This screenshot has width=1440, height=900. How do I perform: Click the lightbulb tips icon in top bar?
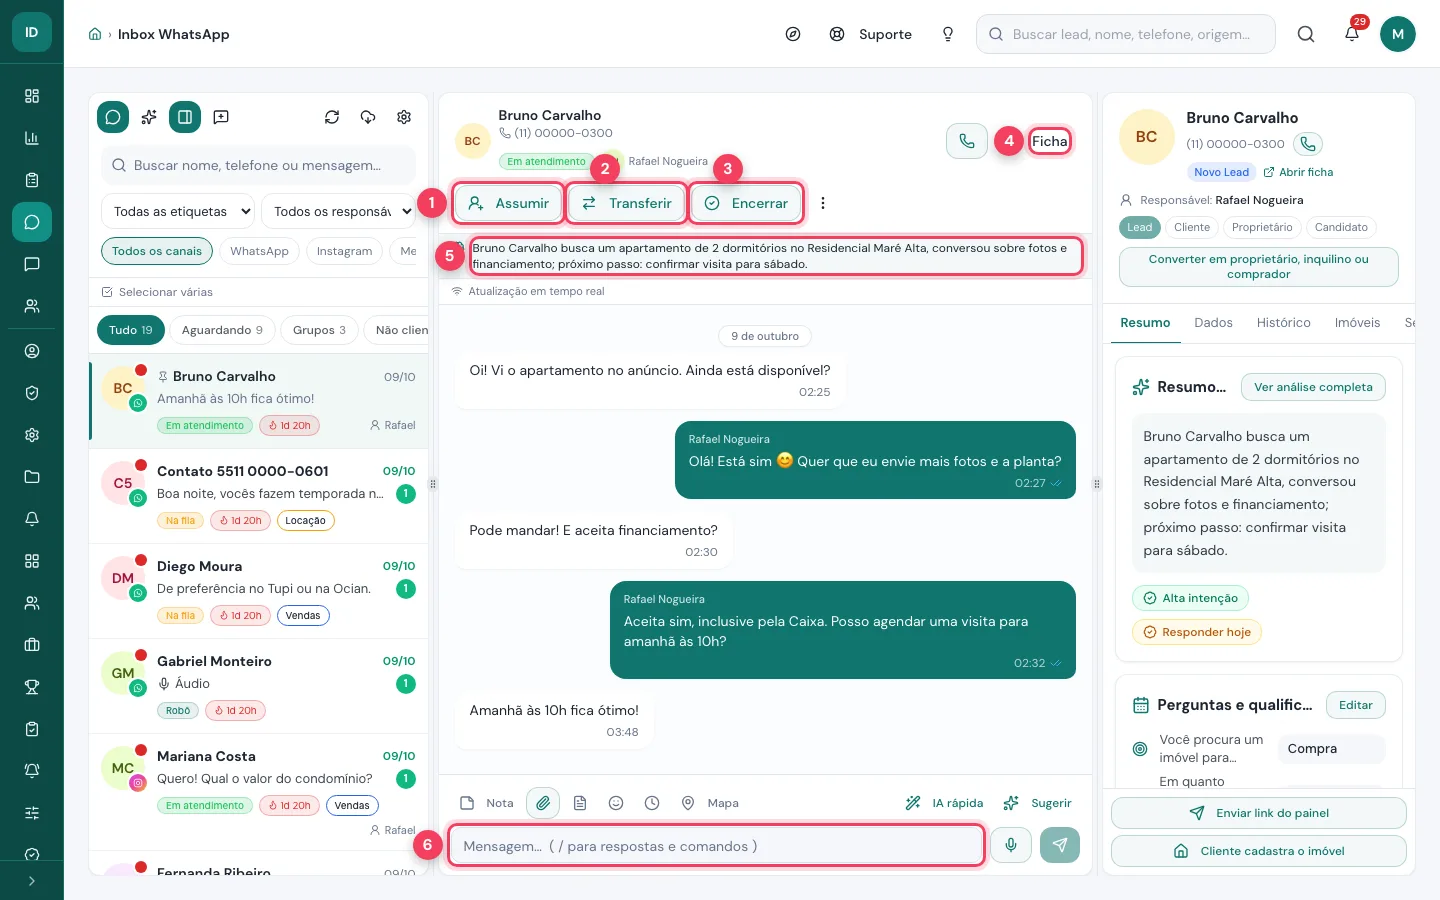[x=948, y=34]
